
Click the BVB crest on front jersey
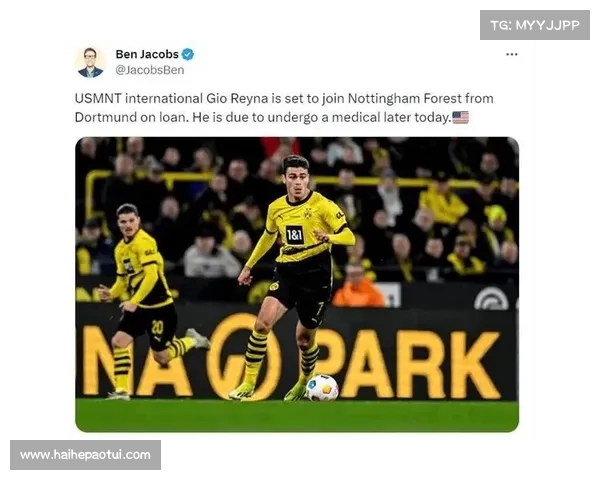(308, 213)
